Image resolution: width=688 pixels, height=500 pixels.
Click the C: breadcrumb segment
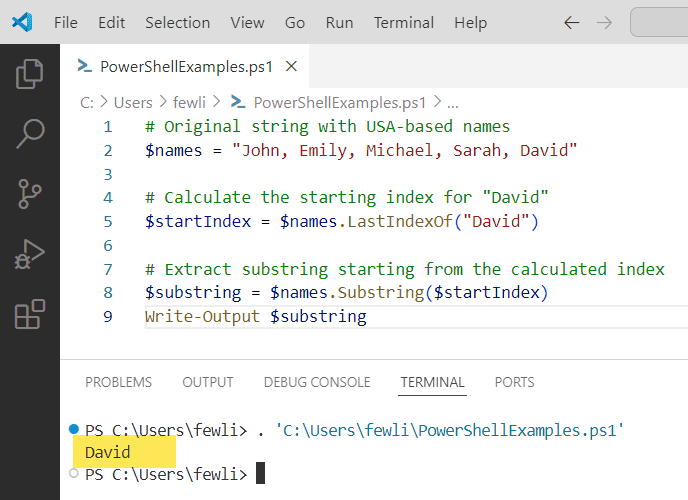86,103
